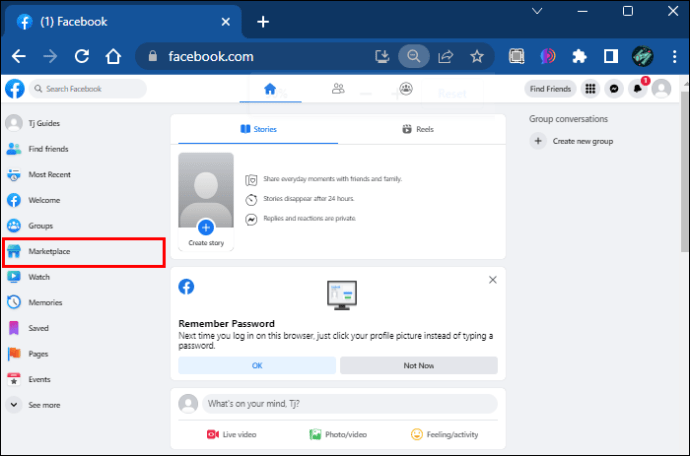Click the Create story thumbnail

[x=206, y=202]
